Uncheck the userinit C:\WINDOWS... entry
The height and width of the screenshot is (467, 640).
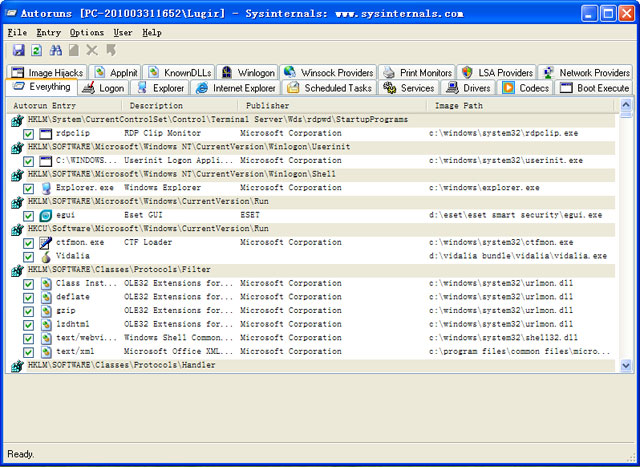28,161
